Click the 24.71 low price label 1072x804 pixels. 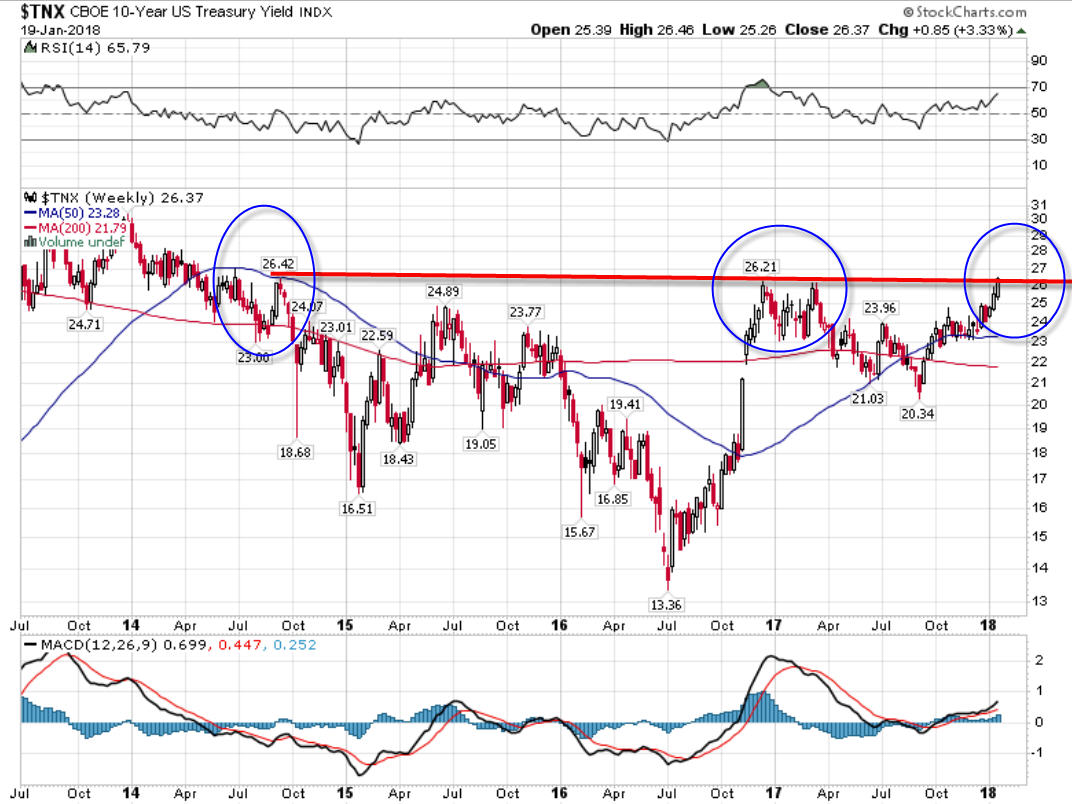pyautogui.click(x=85, y=324)
